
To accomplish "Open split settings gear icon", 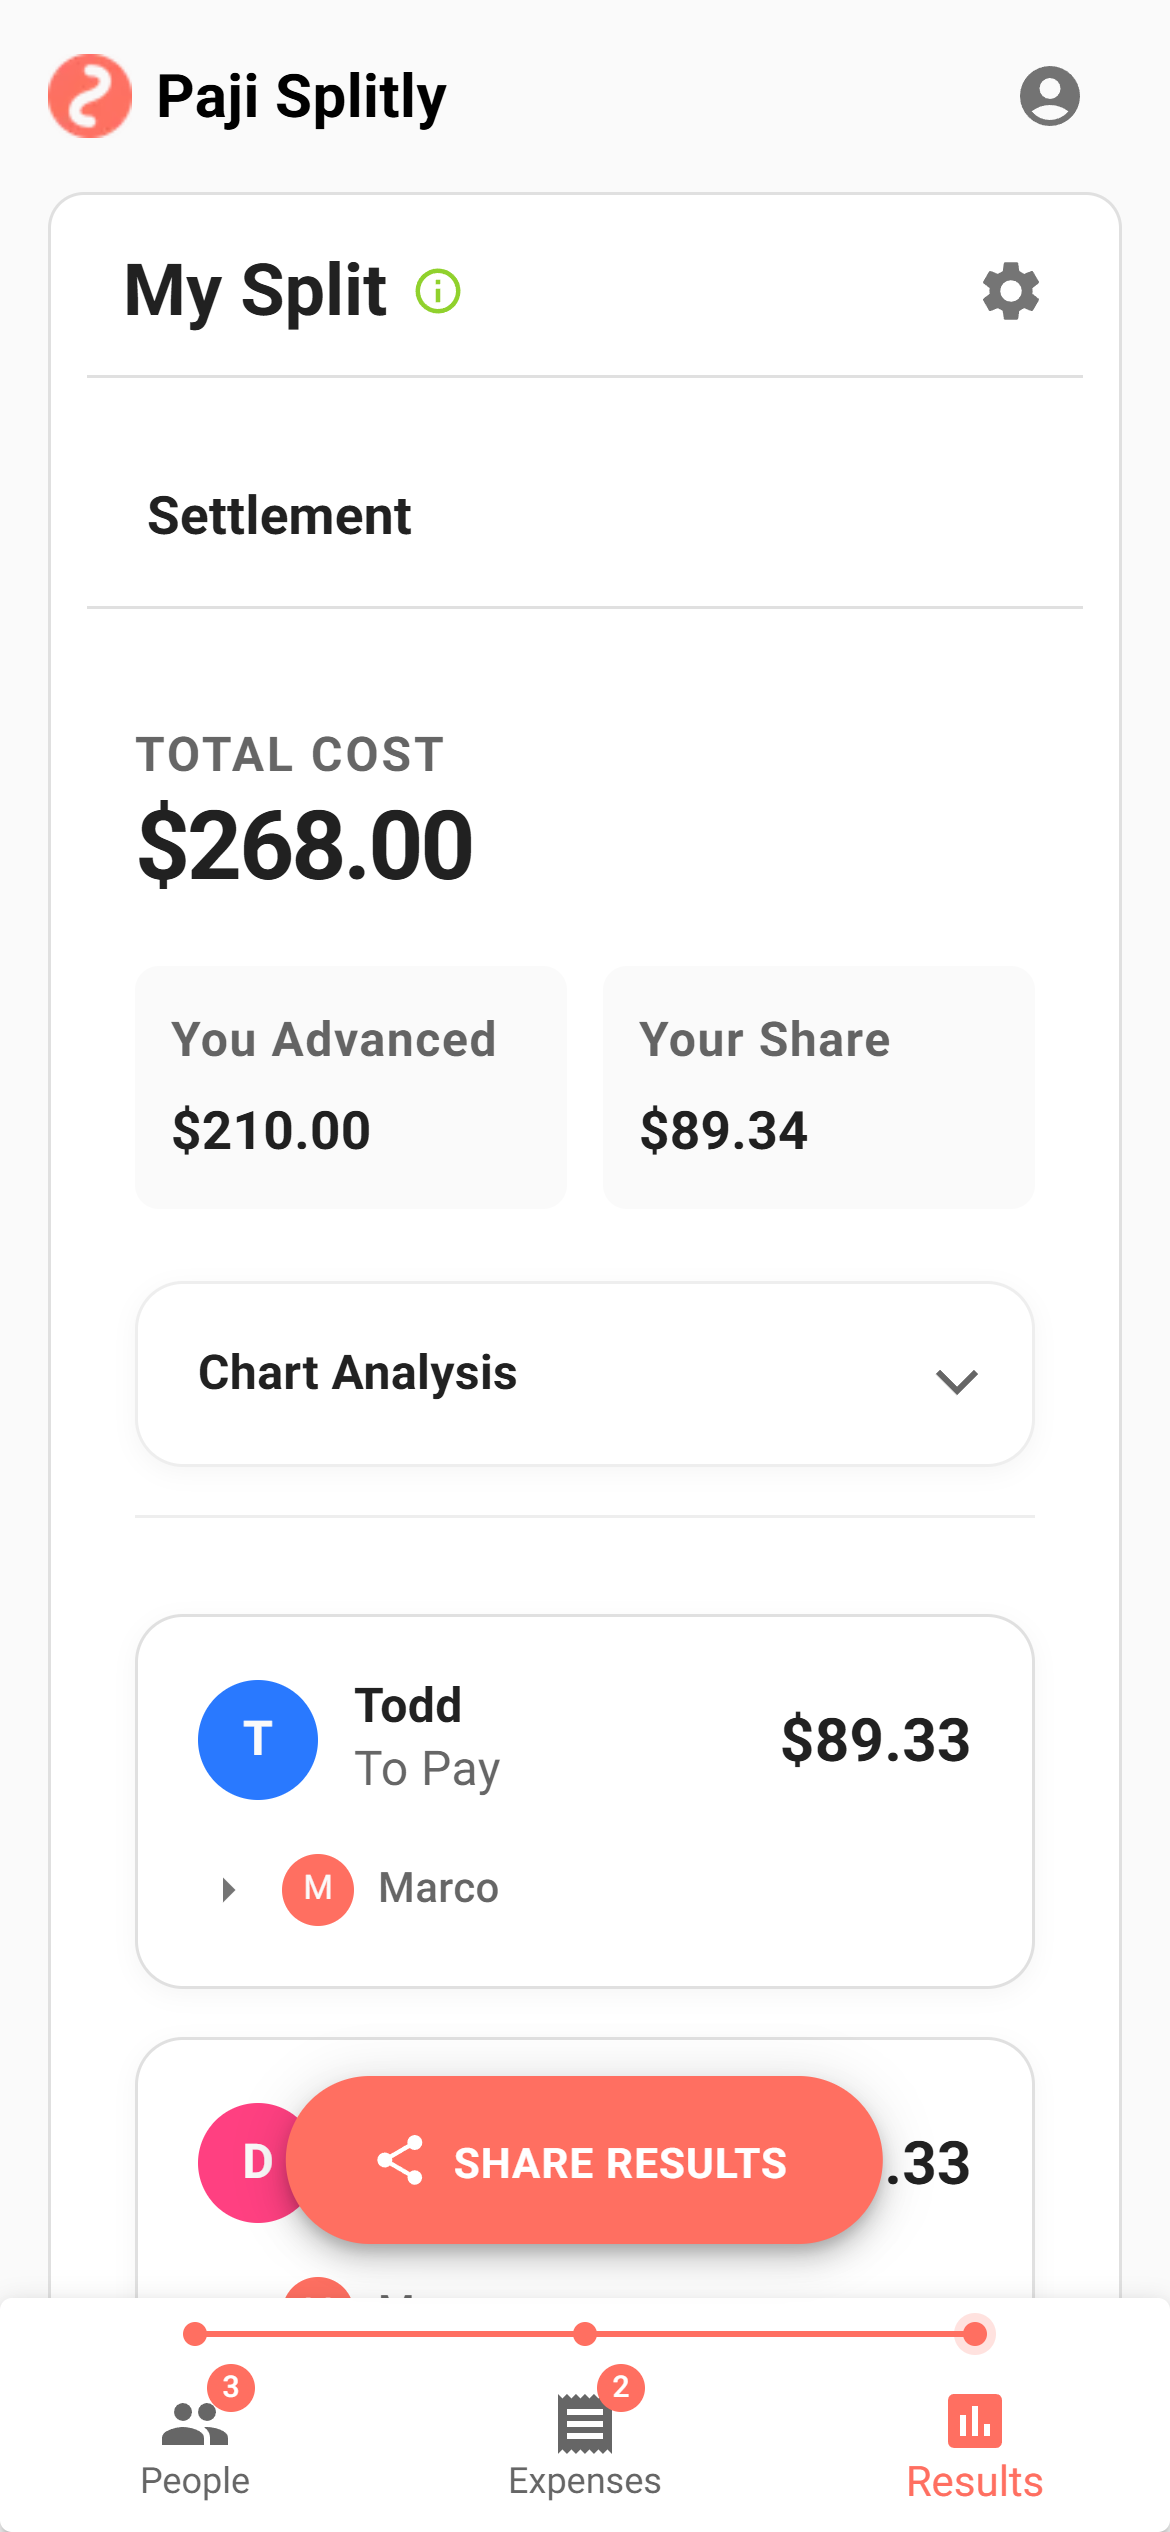I will [1011, 292].
